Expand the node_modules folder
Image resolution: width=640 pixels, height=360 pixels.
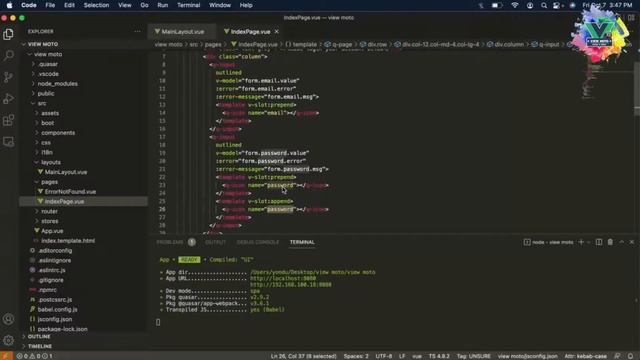[x=58, y=84]
